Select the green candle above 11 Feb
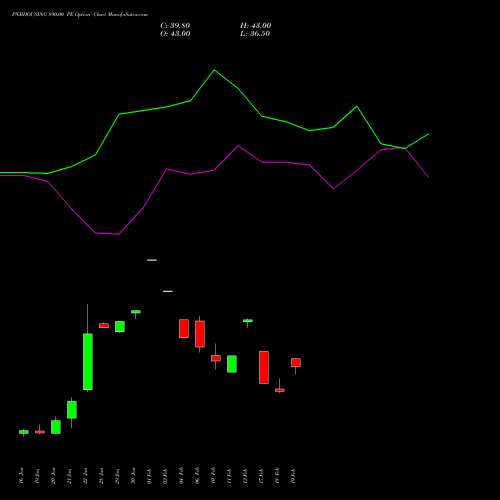This screenshot has height=500, width=500. coord(232,364)
